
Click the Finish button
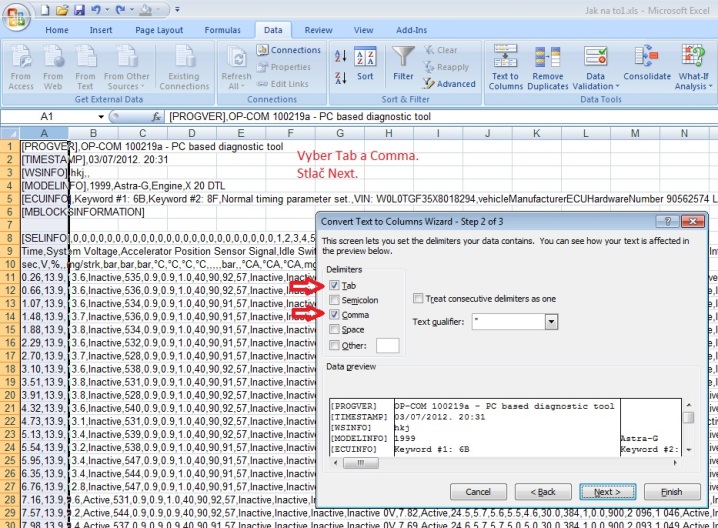[x=672, y=492]
